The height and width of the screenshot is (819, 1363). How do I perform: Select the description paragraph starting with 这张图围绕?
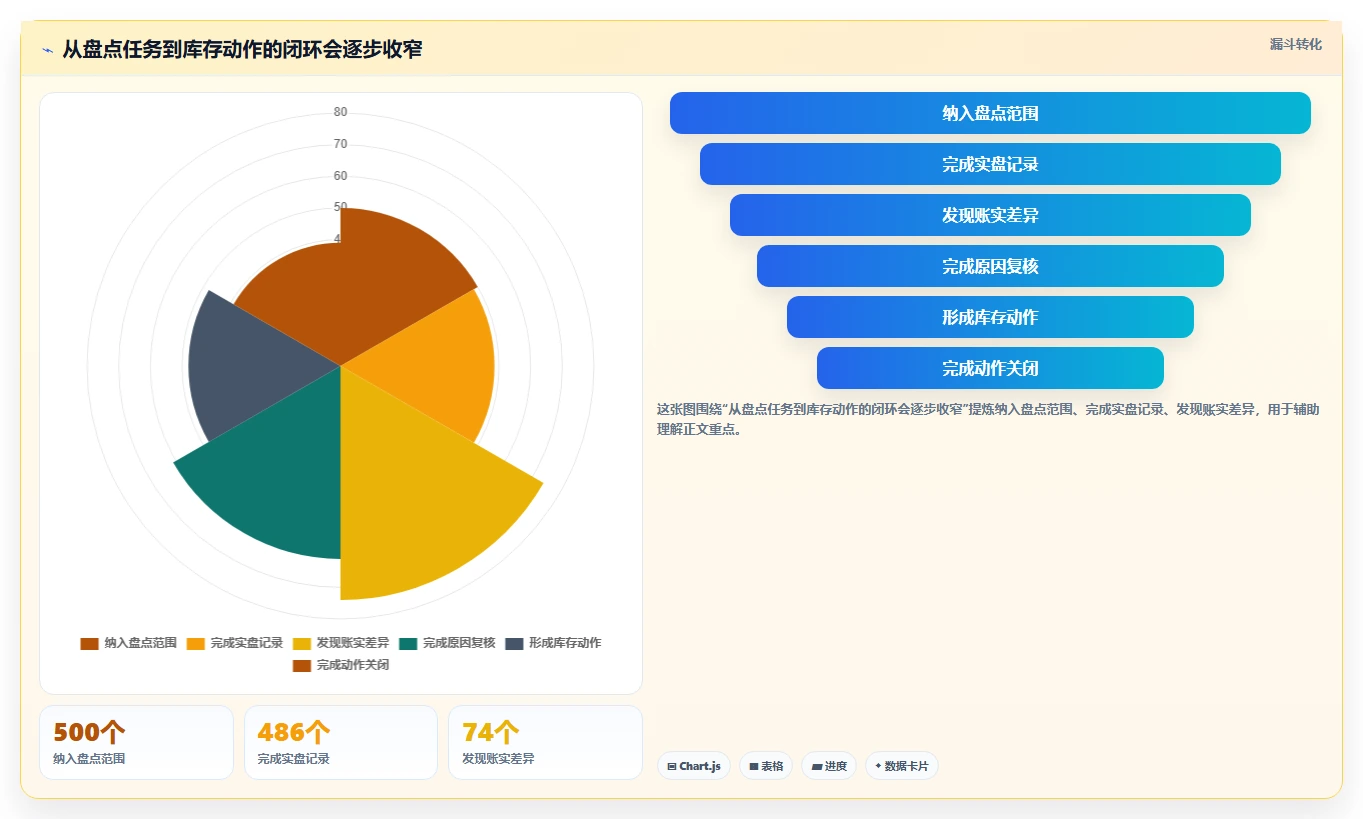[988, 419]
